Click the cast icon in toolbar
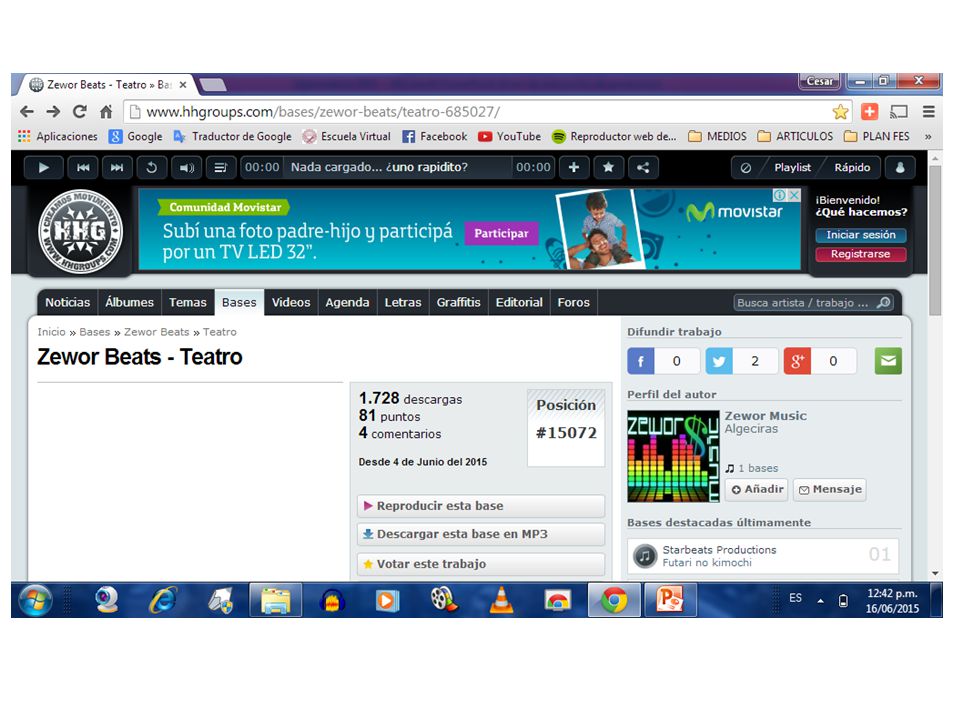 [x=899, y=111]
